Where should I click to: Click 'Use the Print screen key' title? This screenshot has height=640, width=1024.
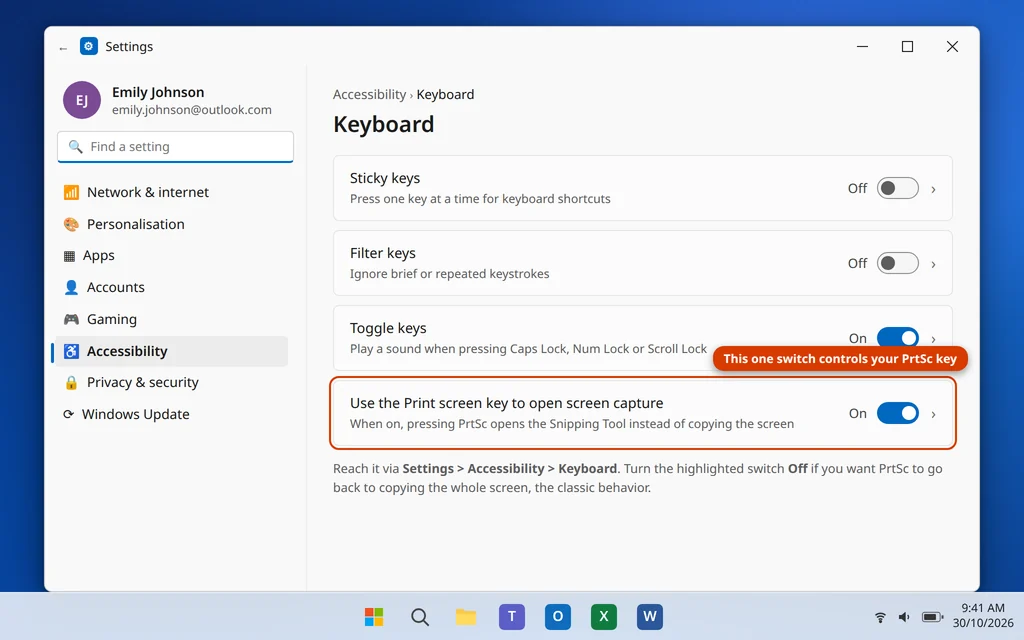click(507, 404)
